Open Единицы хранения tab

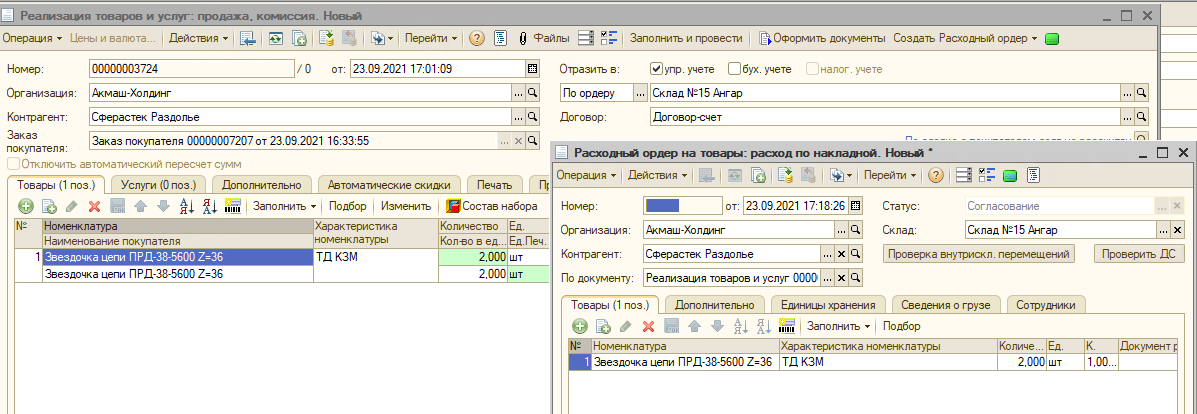coord(828,305)
